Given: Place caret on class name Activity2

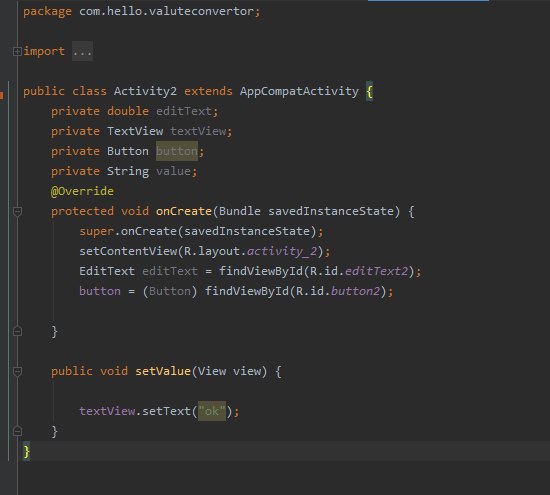Looking at the screenshot, I should click(x=145, y=91).
